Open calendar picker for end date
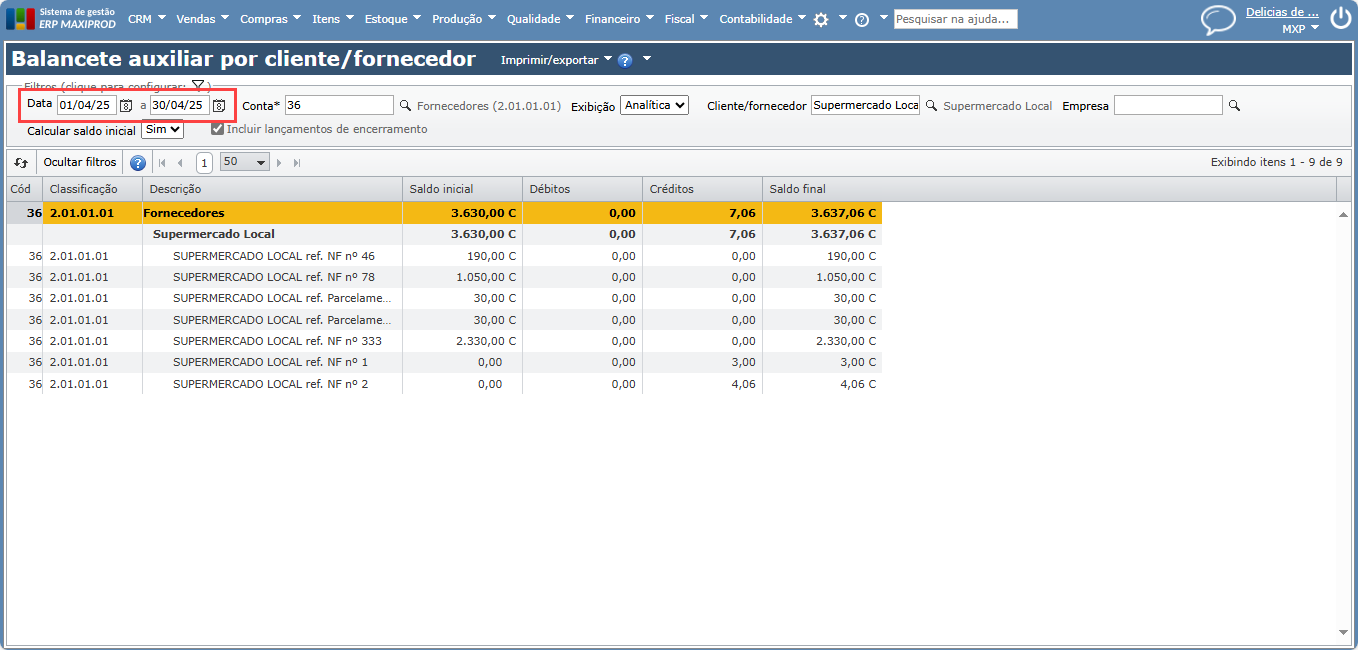 [219, 105]
